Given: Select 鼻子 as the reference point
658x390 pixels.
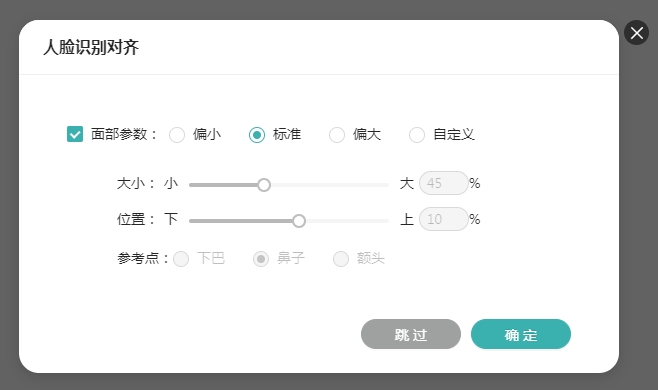Looking at the screenshot, I should point(261,259).
